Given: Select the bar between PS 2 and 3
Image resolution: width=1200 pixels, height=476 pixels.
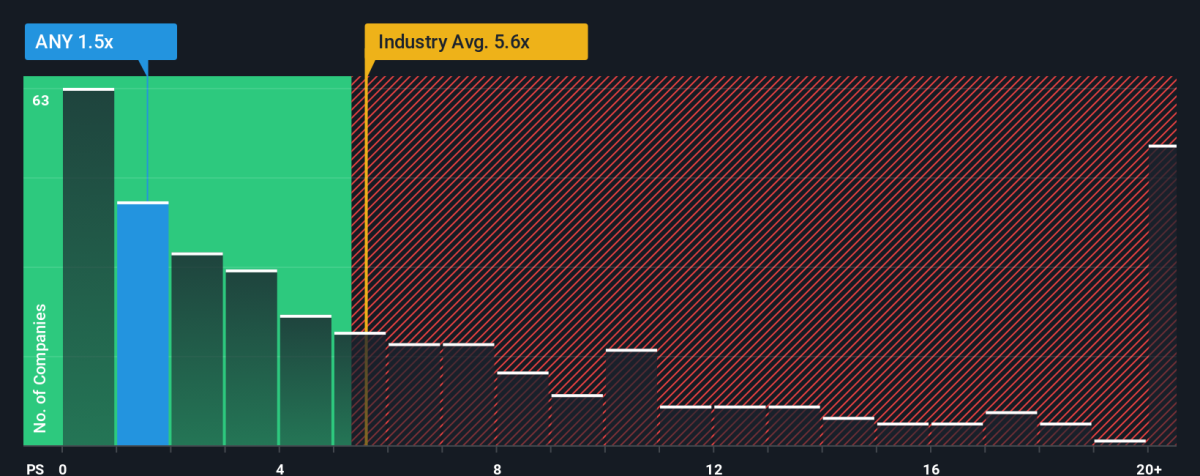Looking at the screenshot, I should tap(197, 349).
